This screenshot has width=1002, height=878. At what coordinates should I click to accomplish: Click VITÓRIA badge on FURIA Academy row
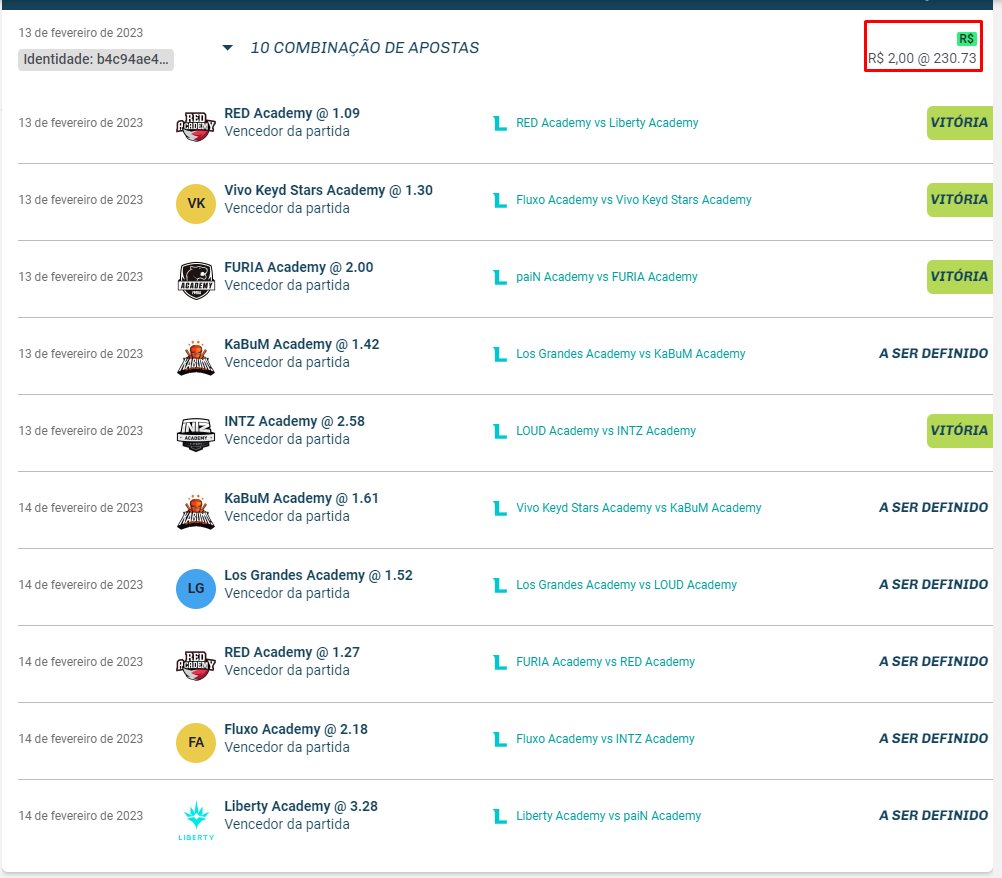tap(959, 277)
